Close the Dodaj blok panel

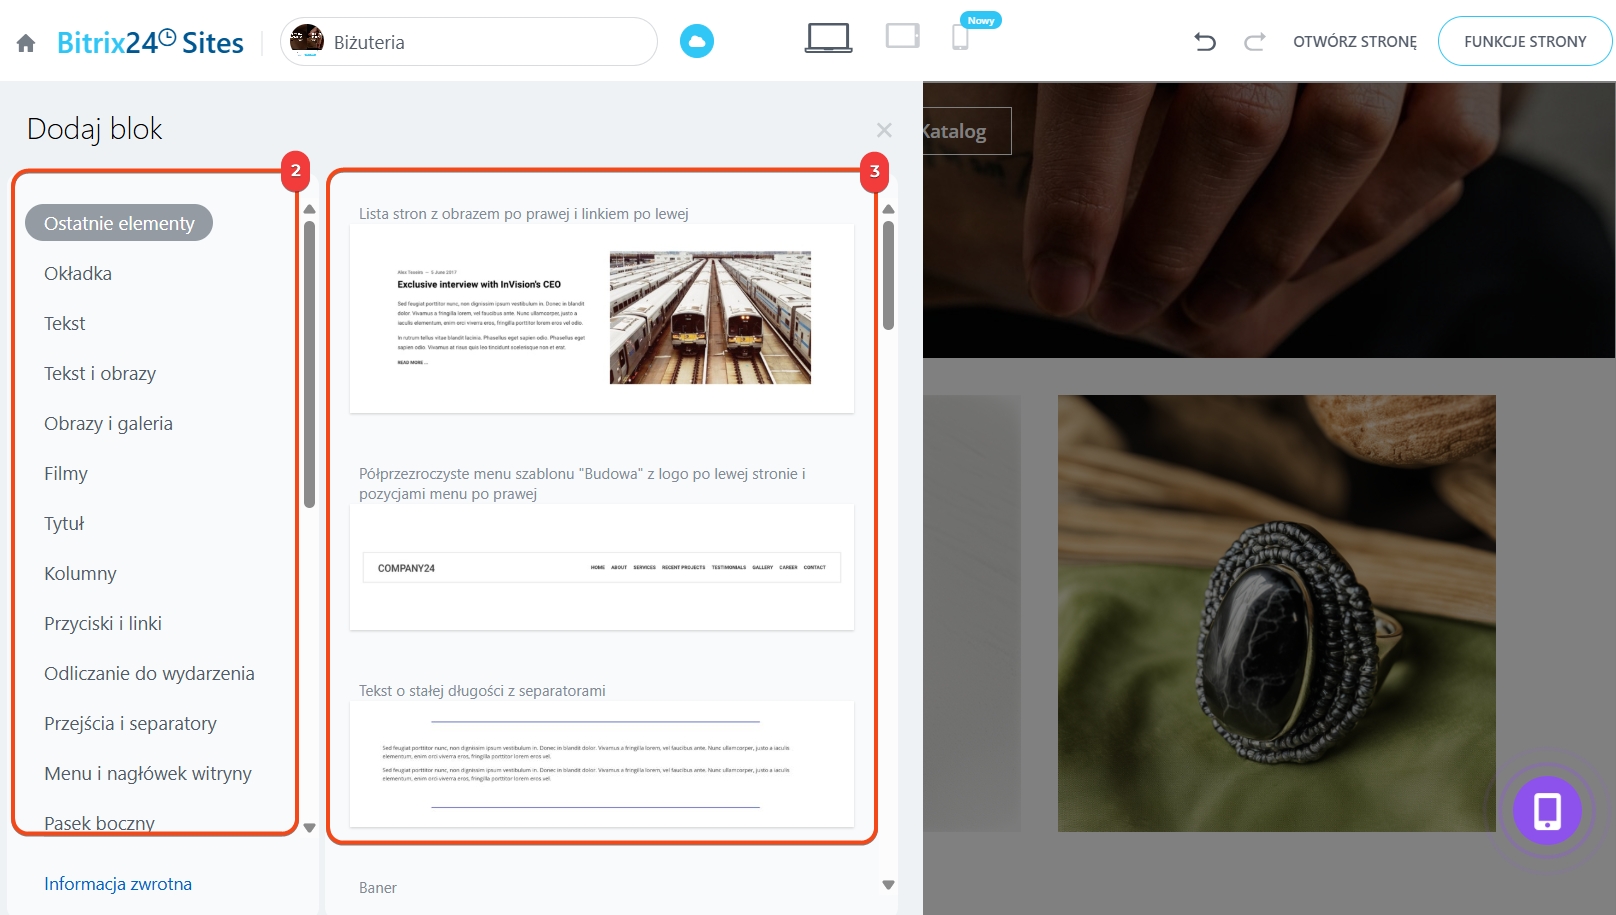point(884,130)
